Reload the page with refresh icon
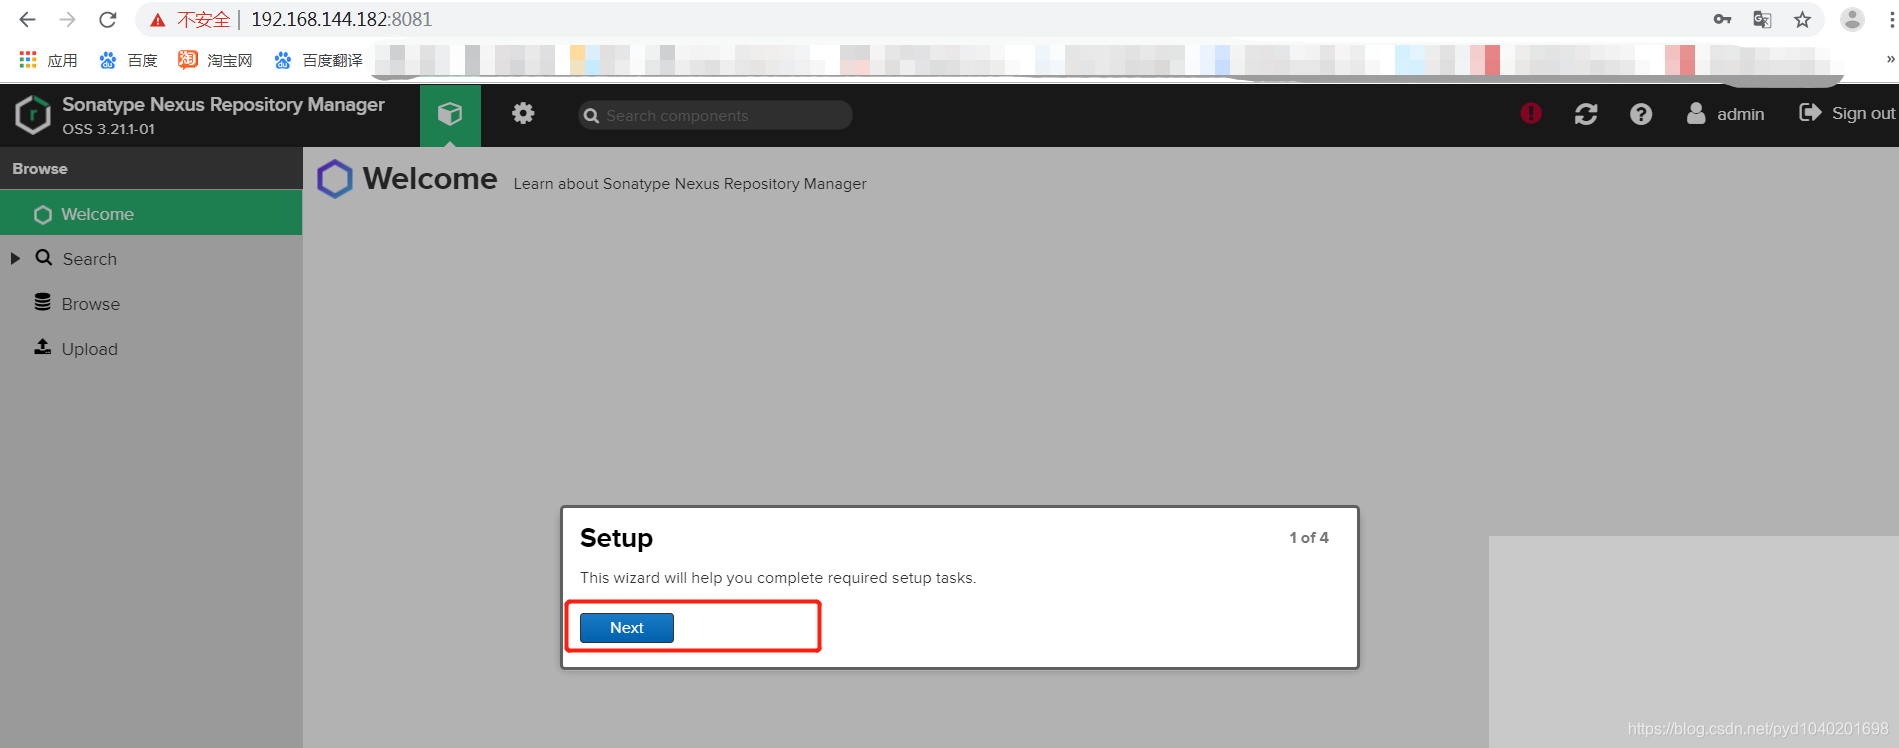 pyautogui.click(x=108, y=19)
